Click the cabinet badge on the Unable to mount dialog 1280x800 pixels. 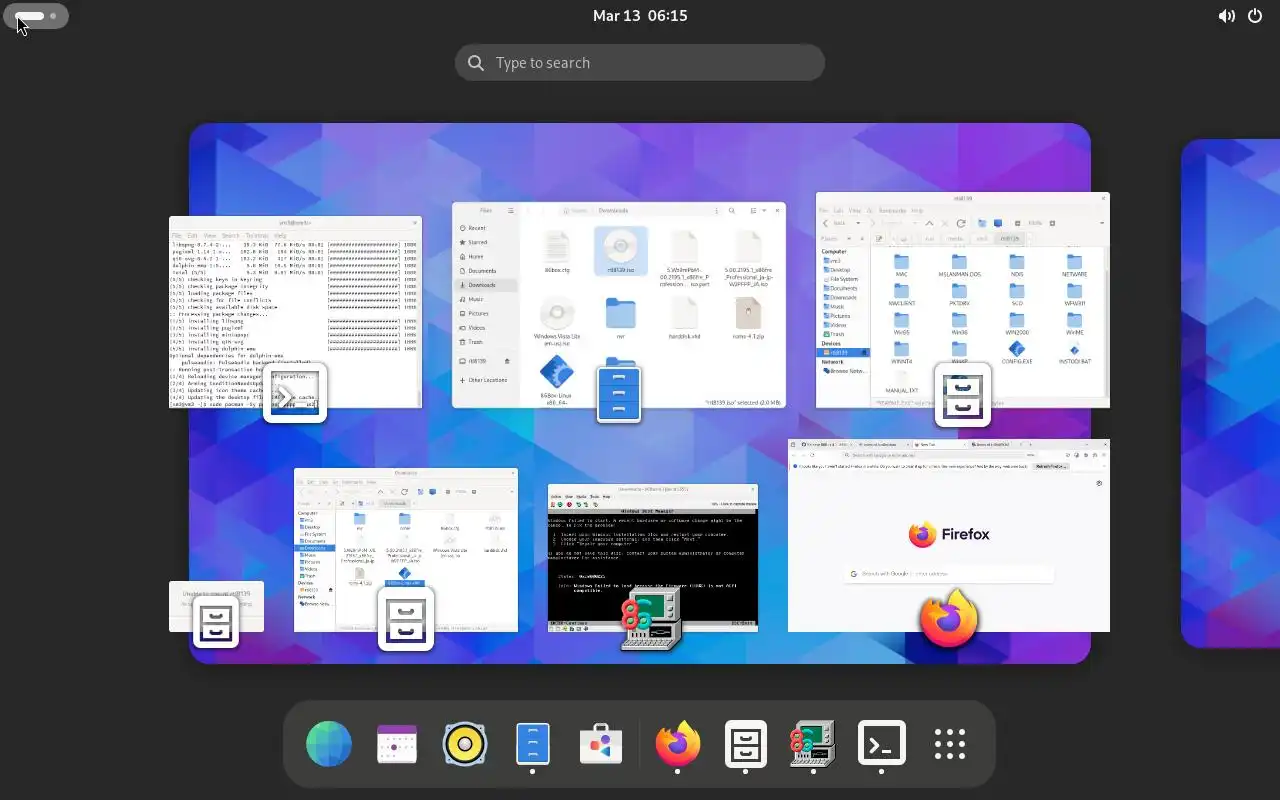216,623
